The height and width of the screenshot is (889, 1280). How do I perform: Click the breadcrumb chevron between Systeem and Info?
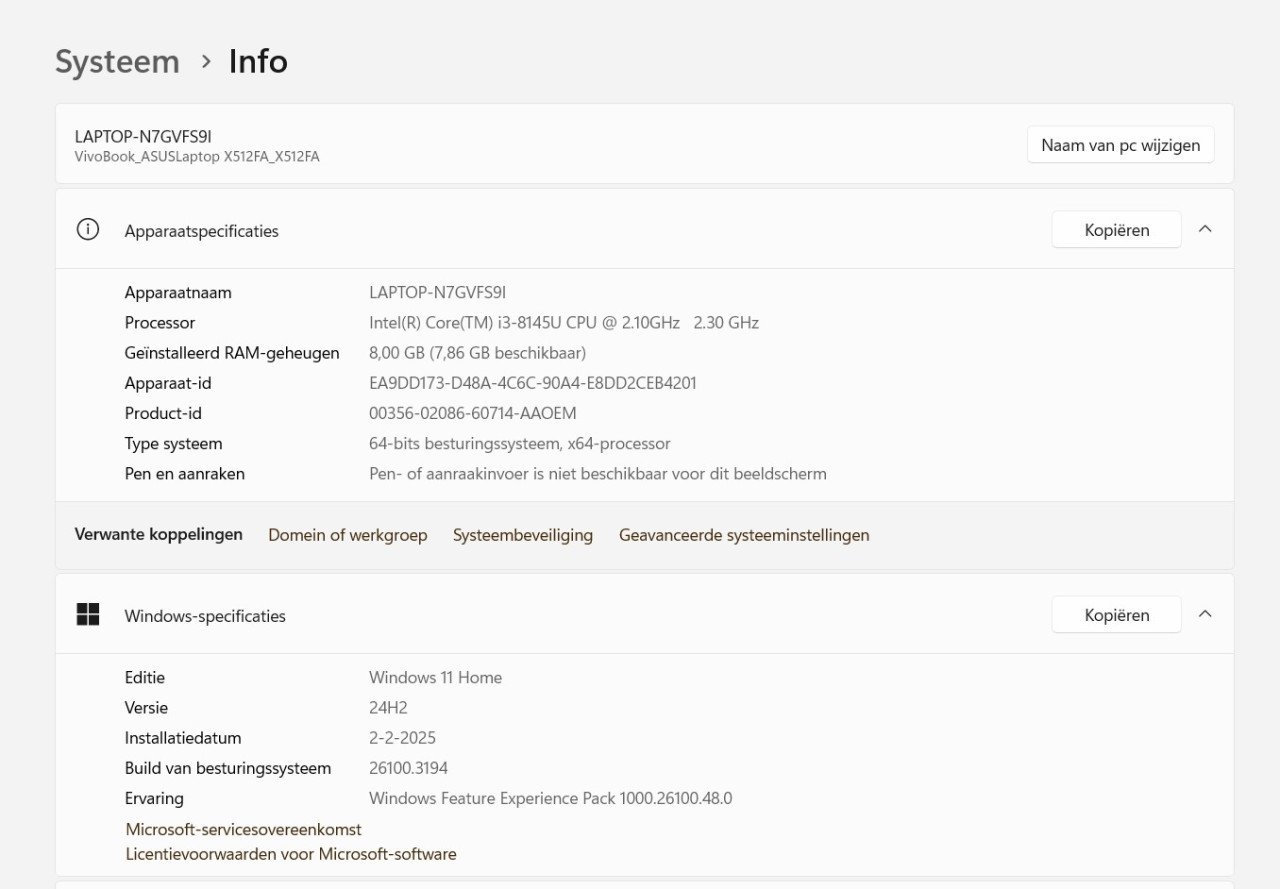(206, 62)
